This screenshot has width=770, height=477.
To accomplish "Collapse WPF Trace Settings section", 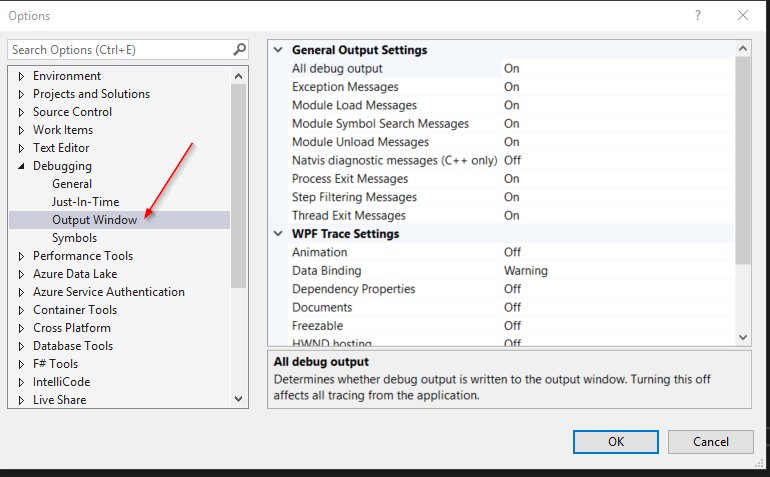I will [278, 234].
